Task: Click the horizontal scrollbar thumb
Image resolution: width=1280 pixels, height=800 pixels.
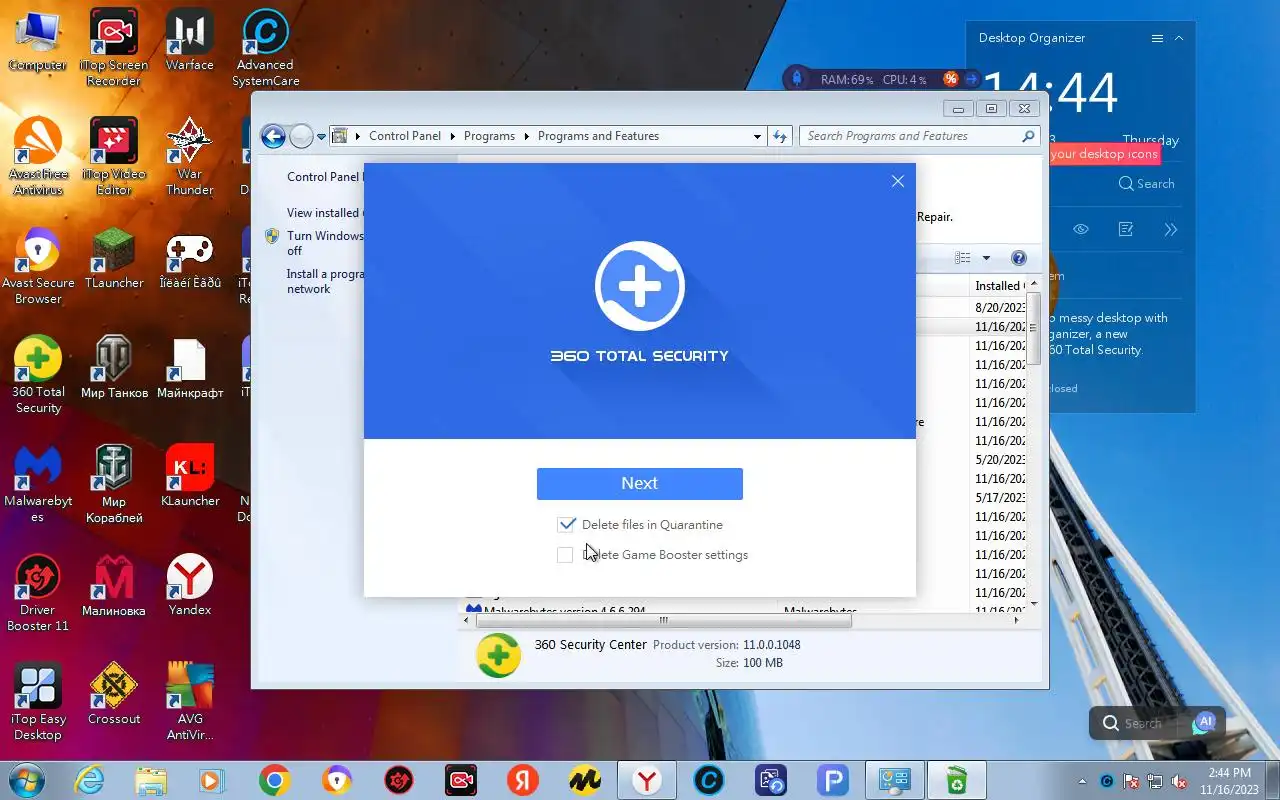Action: tap(662, 620)
